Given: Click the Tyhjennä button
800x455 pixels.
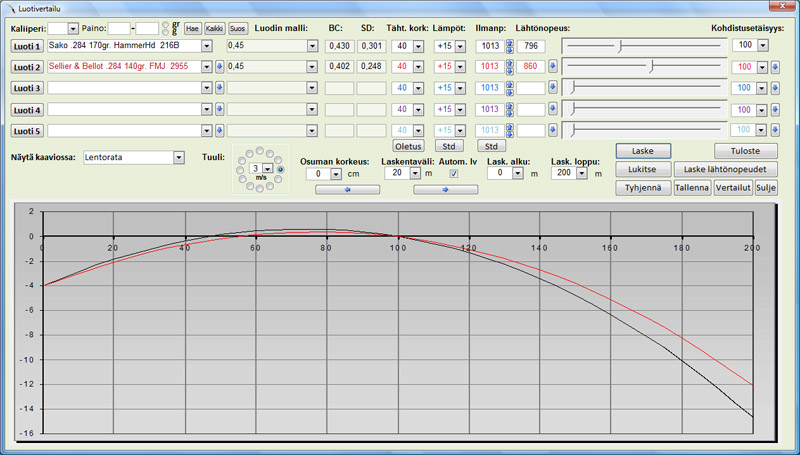Looking at the screenshot, I should click(643, 188).
